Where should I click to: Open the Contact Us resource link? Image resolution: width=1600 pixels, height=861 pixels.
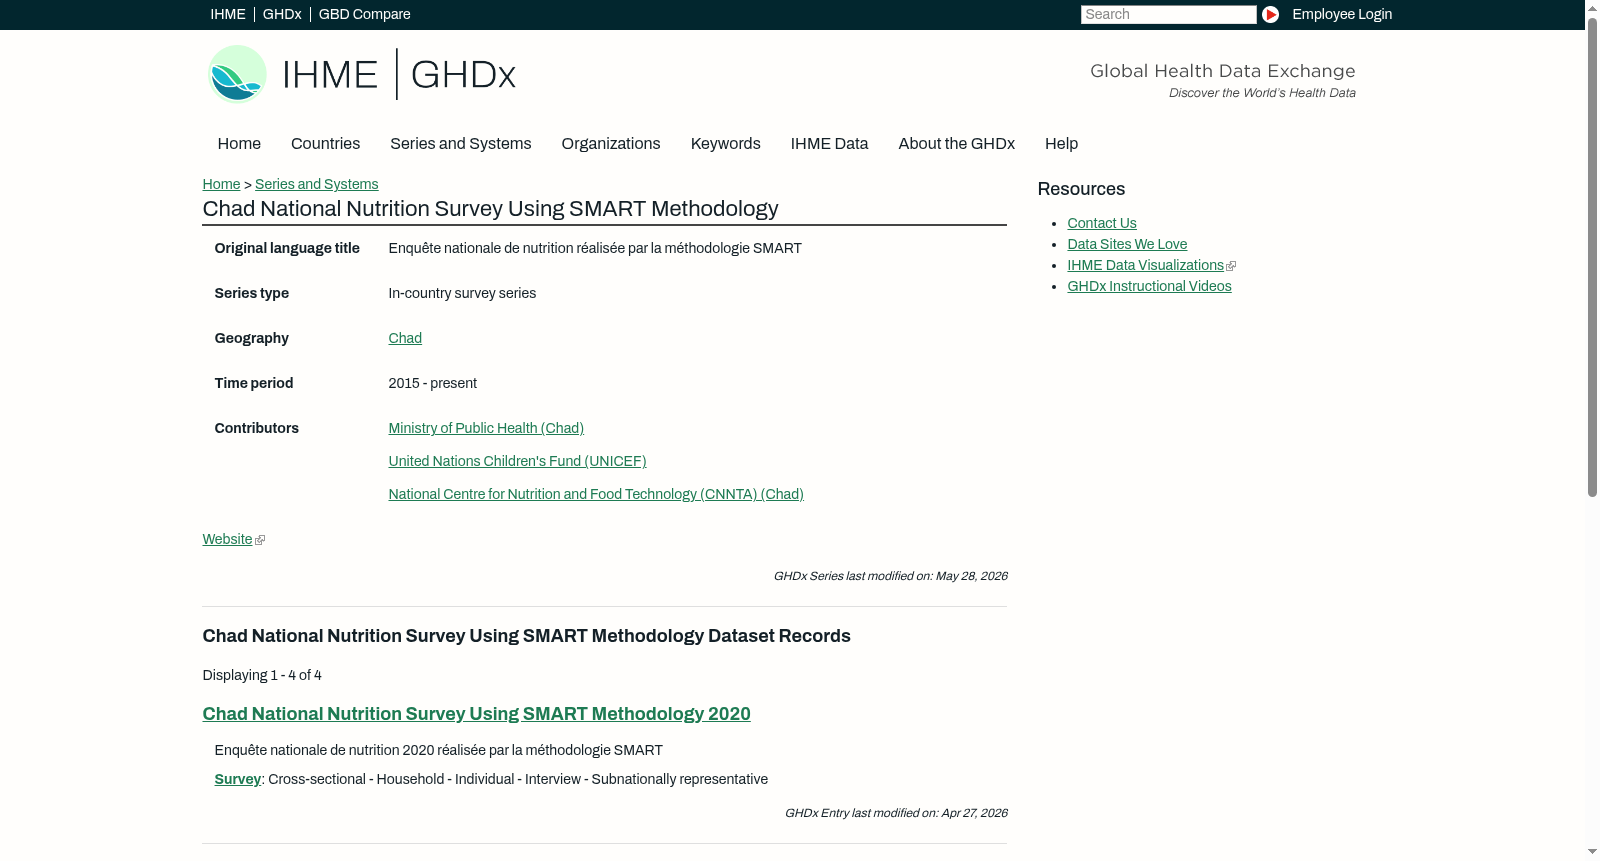pyautogui.click(x=1102, y=223)
